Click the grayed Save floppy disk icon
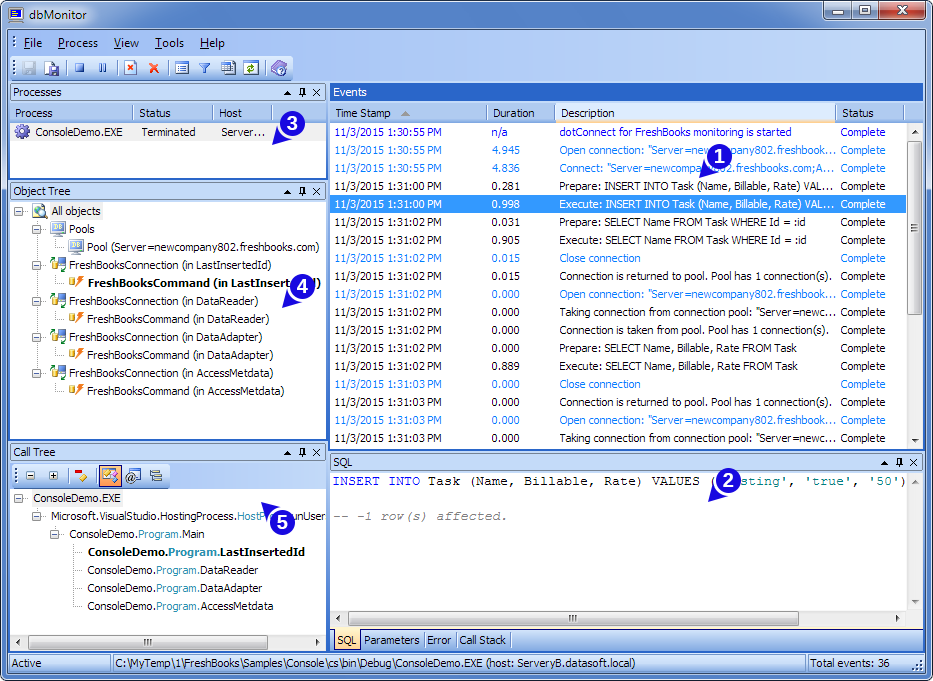 click(x=29, y=68)
